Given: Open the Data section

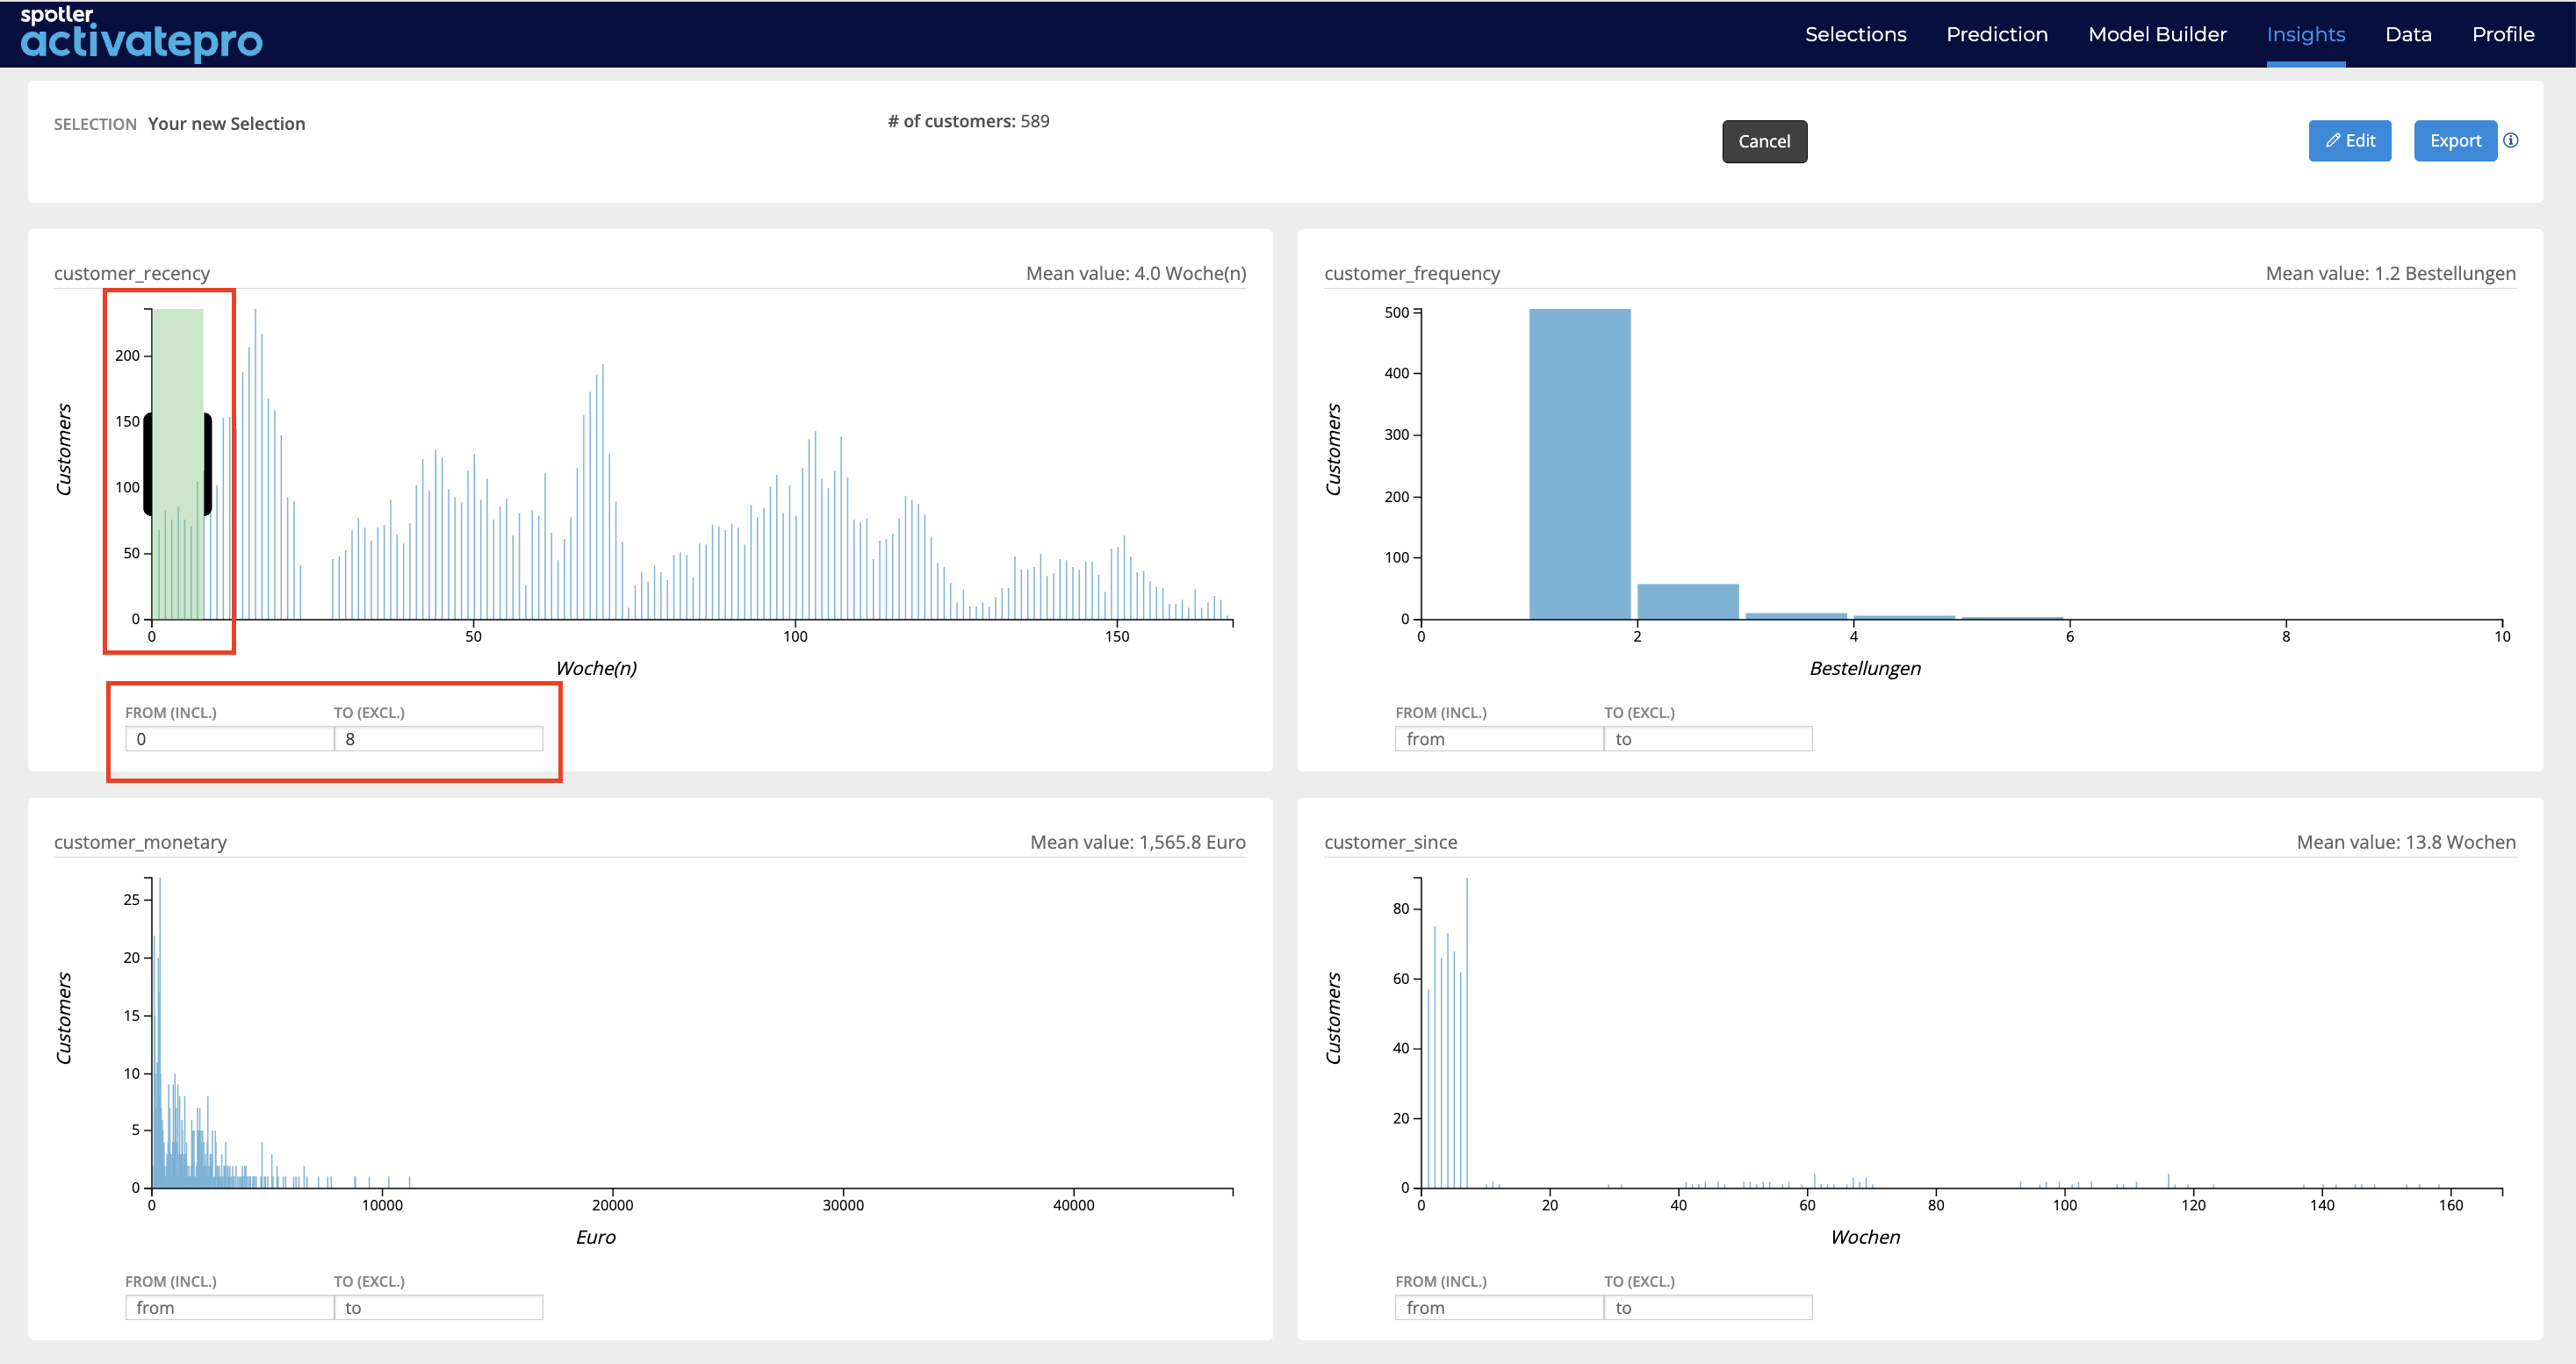Looking at the screenshot, I should tap(2408, 34).
